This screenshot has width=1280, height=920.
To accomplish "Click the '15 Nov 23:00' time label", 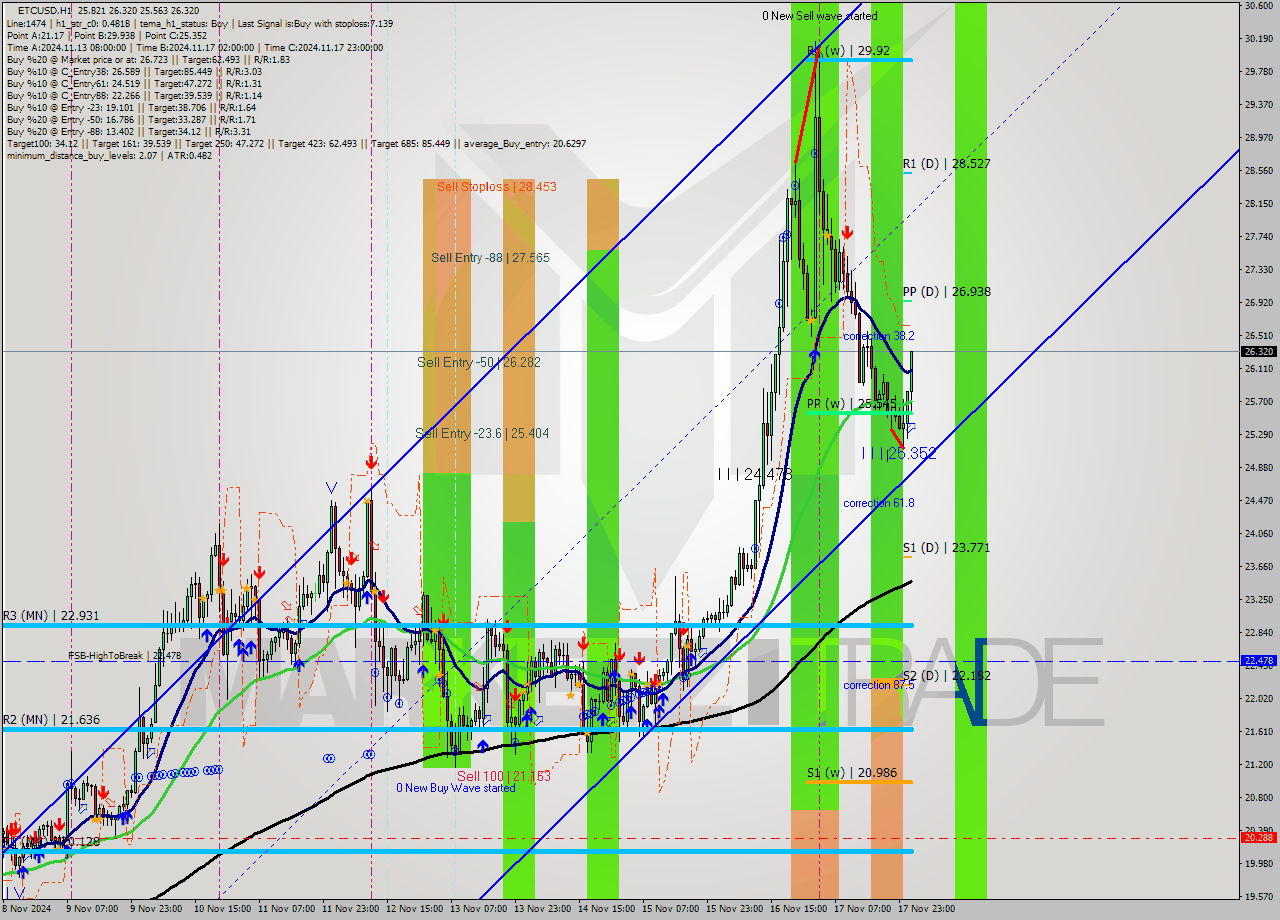I will [734, 910].
